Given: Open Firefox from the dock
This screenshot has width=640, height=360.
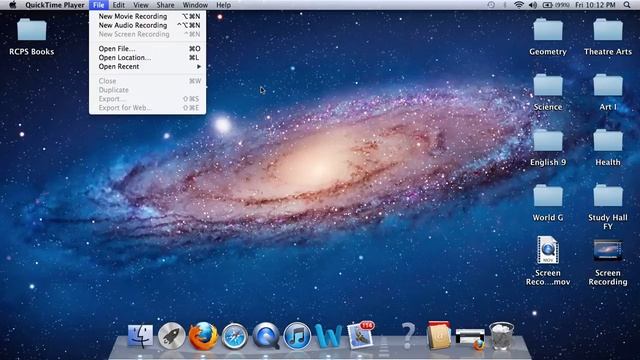Looking at the screenshot, I should (x=203, y=336).
